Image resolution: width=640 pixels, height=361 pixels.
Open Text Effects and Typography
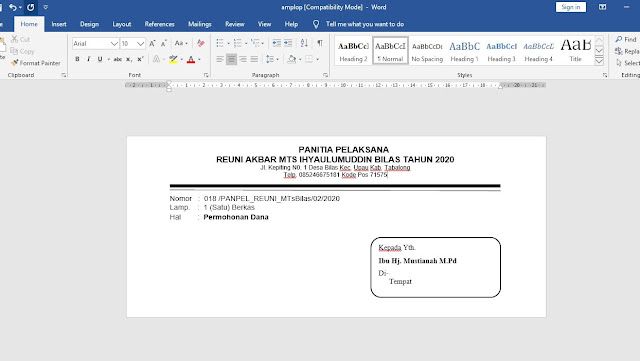point(156,59)
